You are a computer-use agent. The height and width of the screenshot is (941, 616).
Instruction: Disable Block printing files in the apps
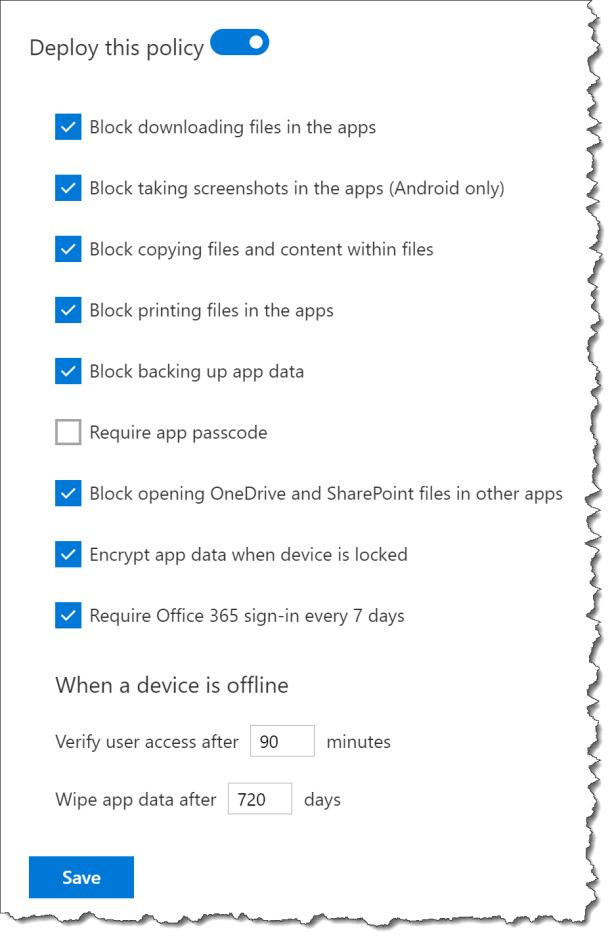(x=67, y=310)
